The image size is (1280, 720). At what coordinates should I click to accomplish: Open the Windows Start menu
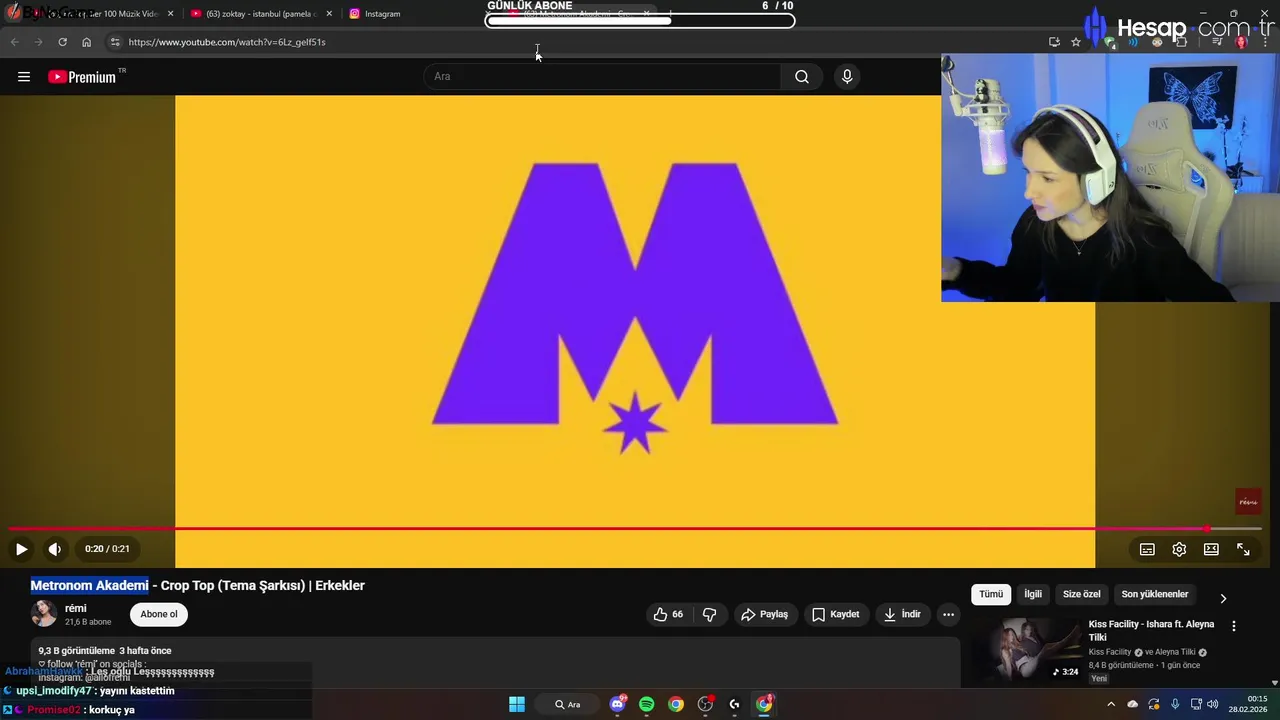[517, 704]
